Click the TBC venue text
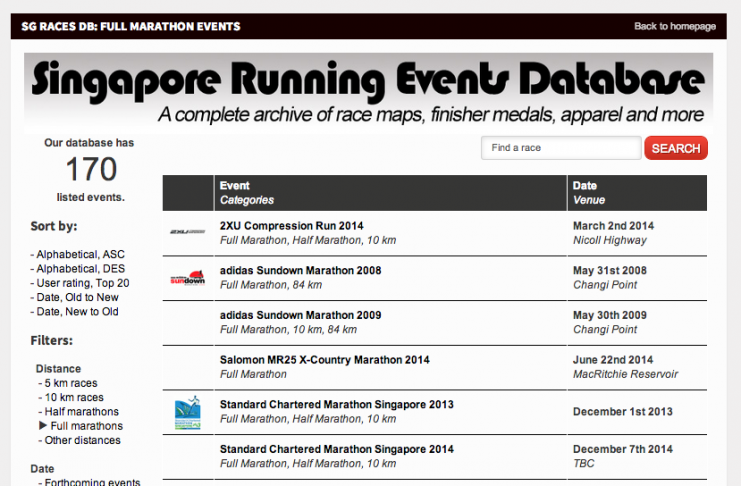 pyautogui.click(x=584, y=463)
